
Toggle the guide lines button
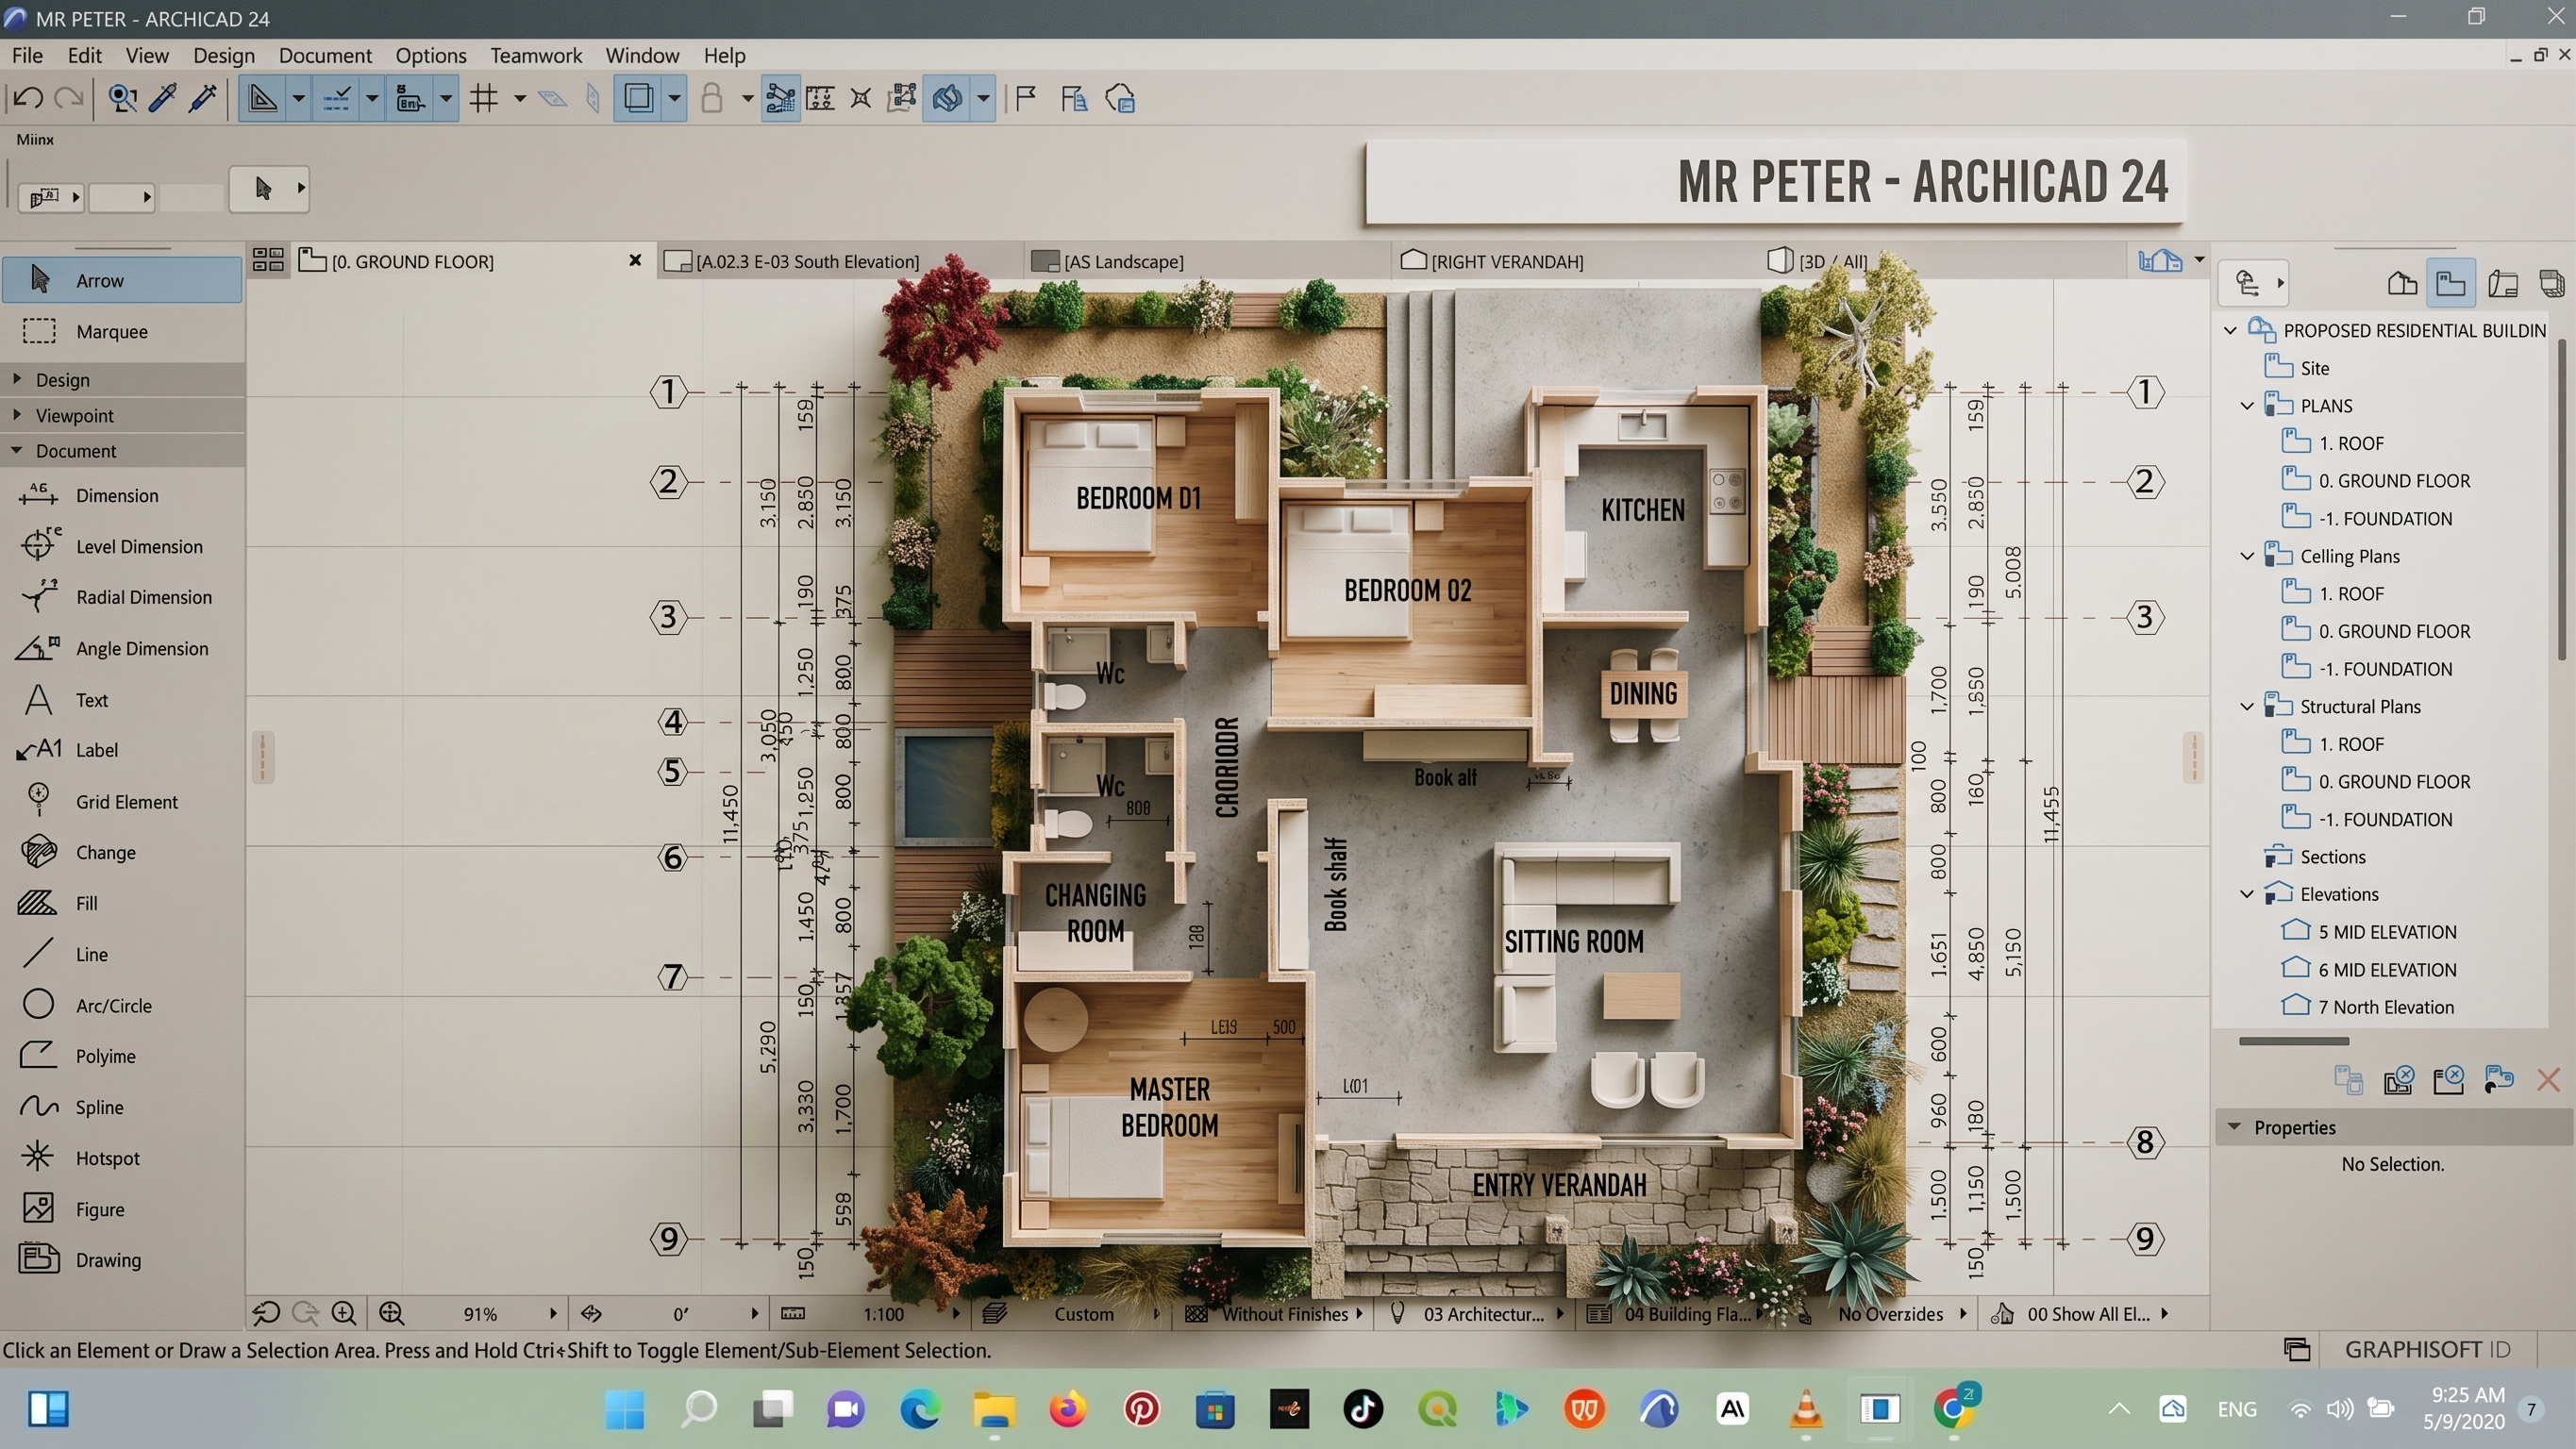point(263,98)
